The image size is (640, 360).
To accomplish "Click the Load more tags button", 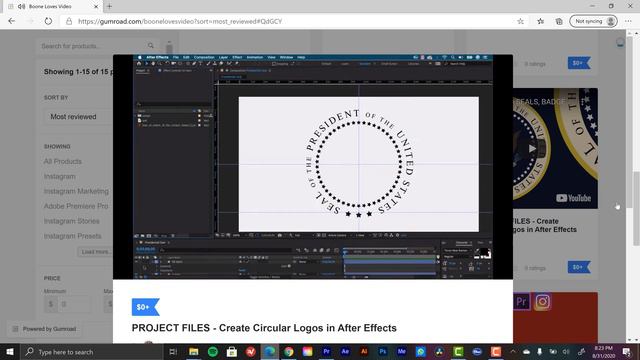I will click(95, 252).
